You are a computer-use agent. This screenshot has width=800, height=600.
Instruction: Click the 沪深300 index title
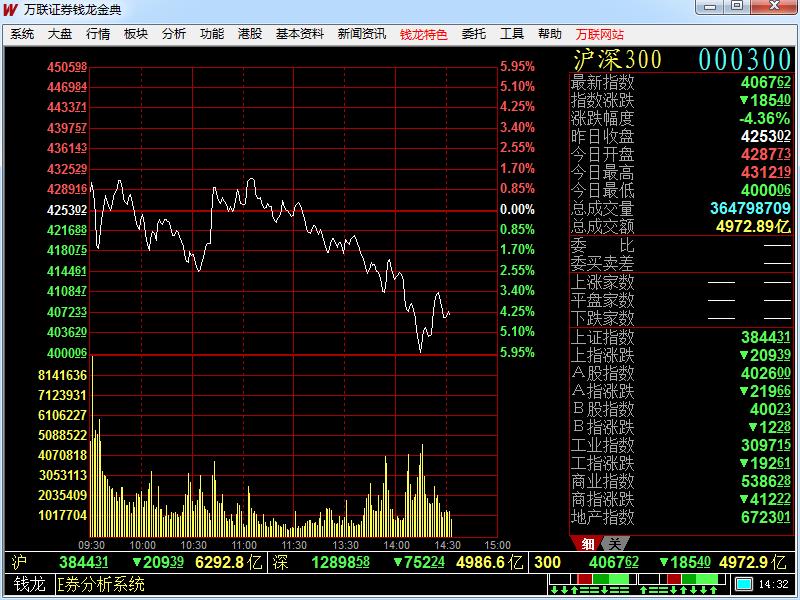[618, 60]
